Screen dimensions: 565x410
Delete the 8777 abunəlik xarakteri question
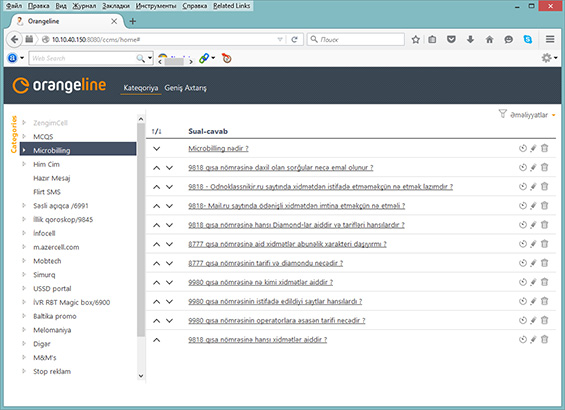[544, 244]
